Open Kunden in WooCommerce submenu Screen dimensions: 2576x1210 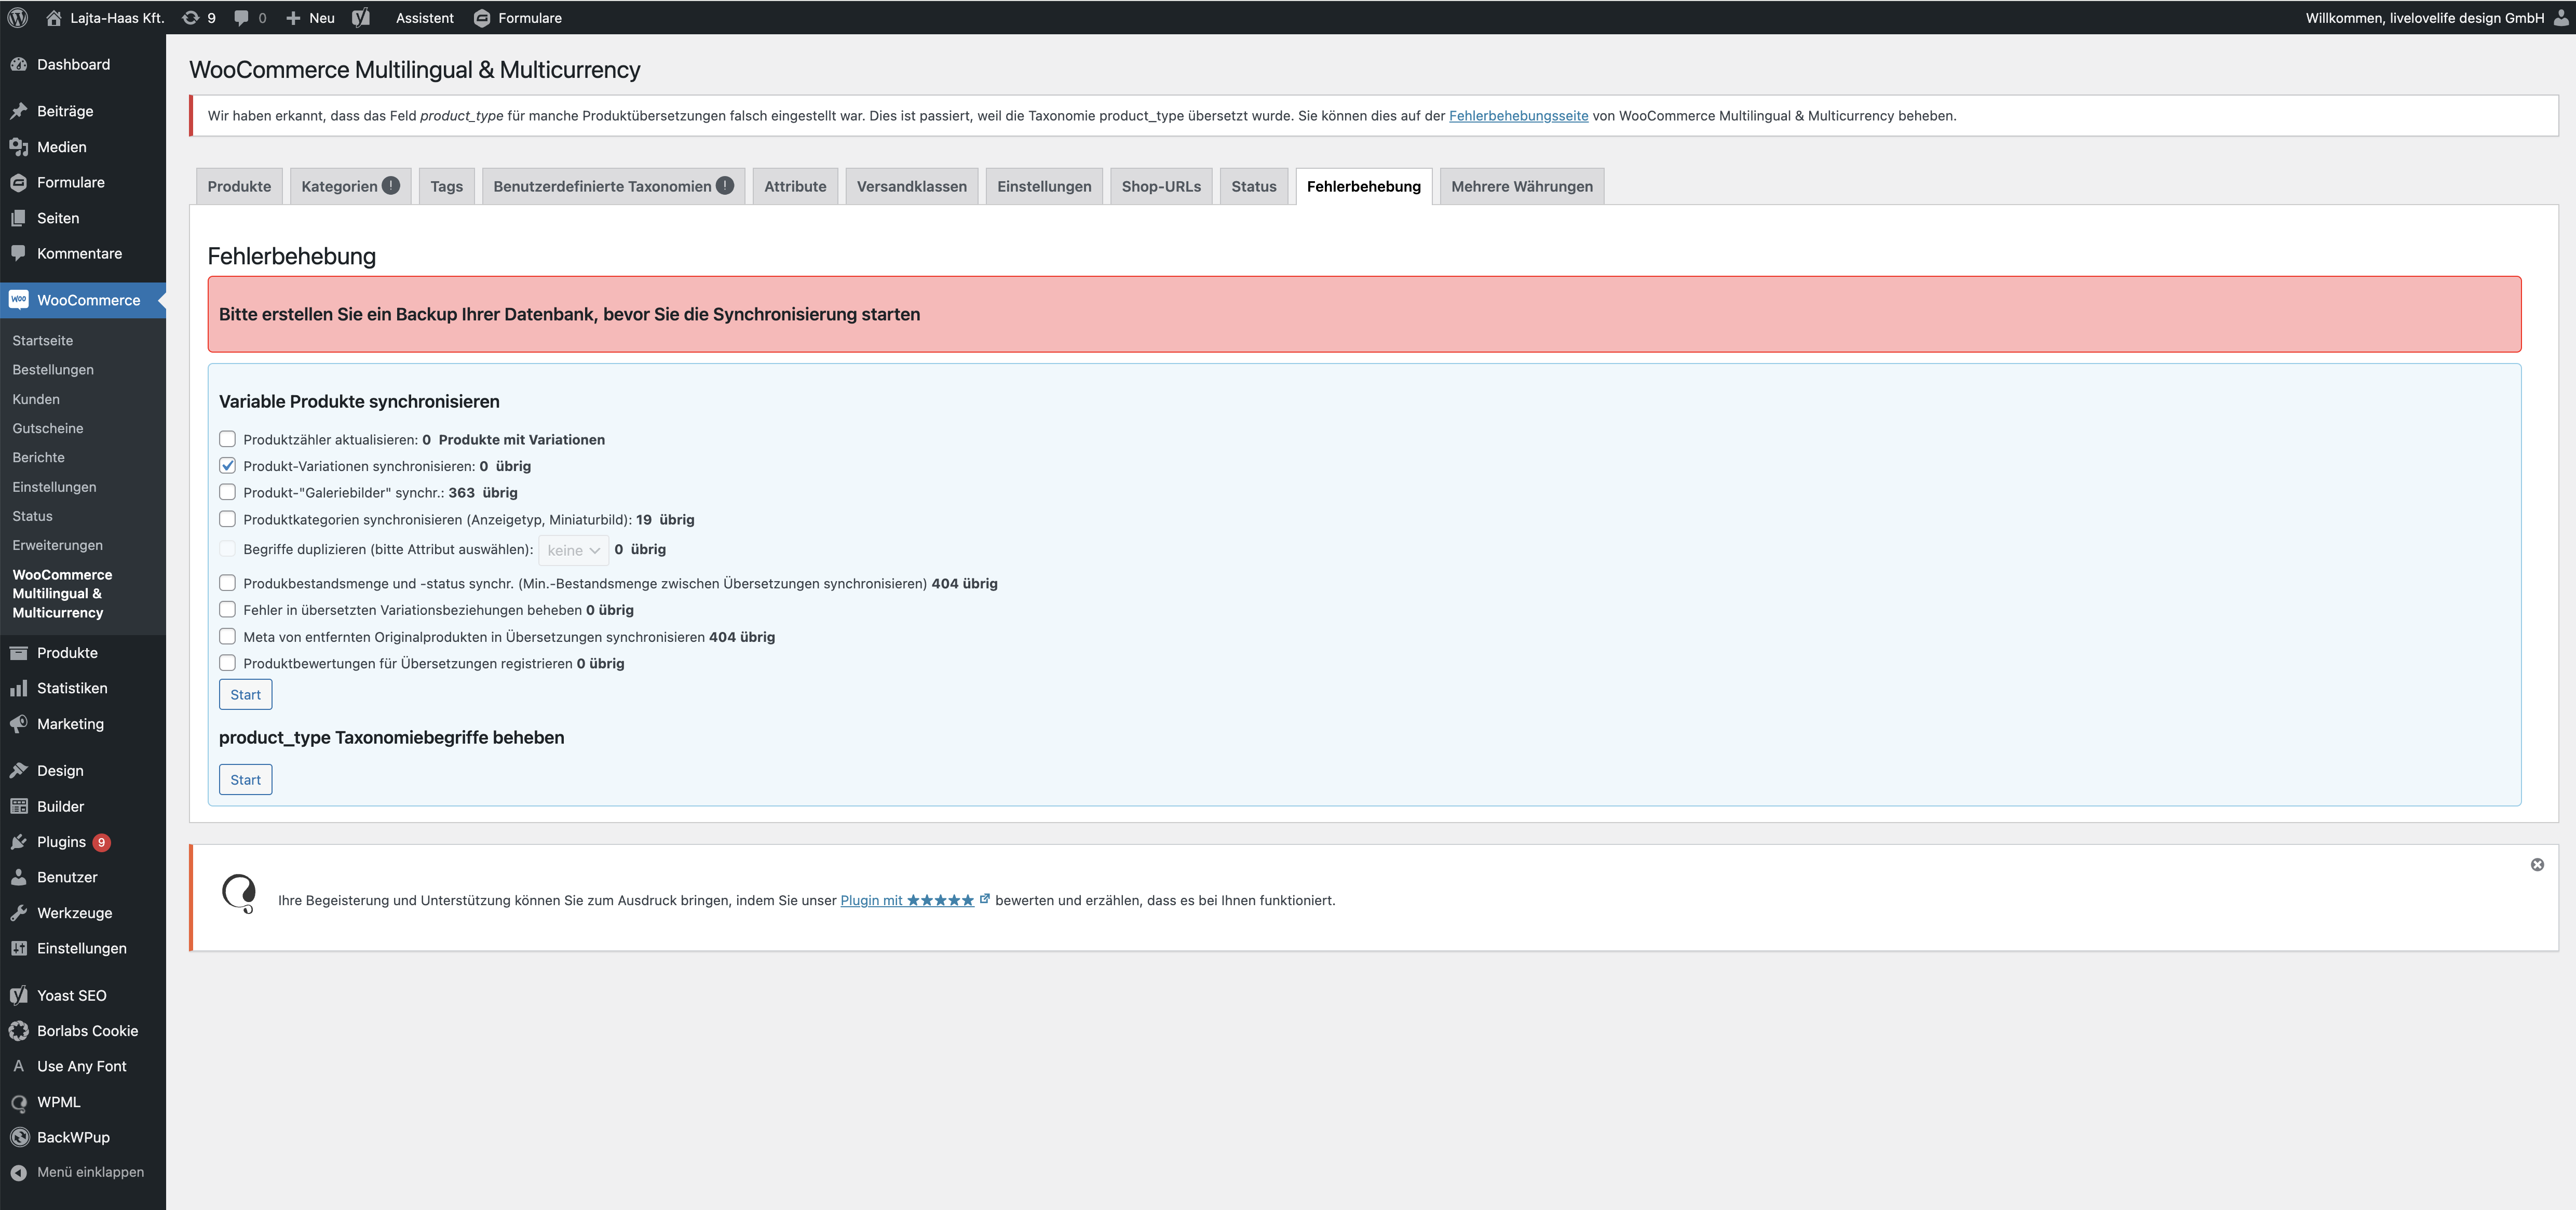(36, 399)
